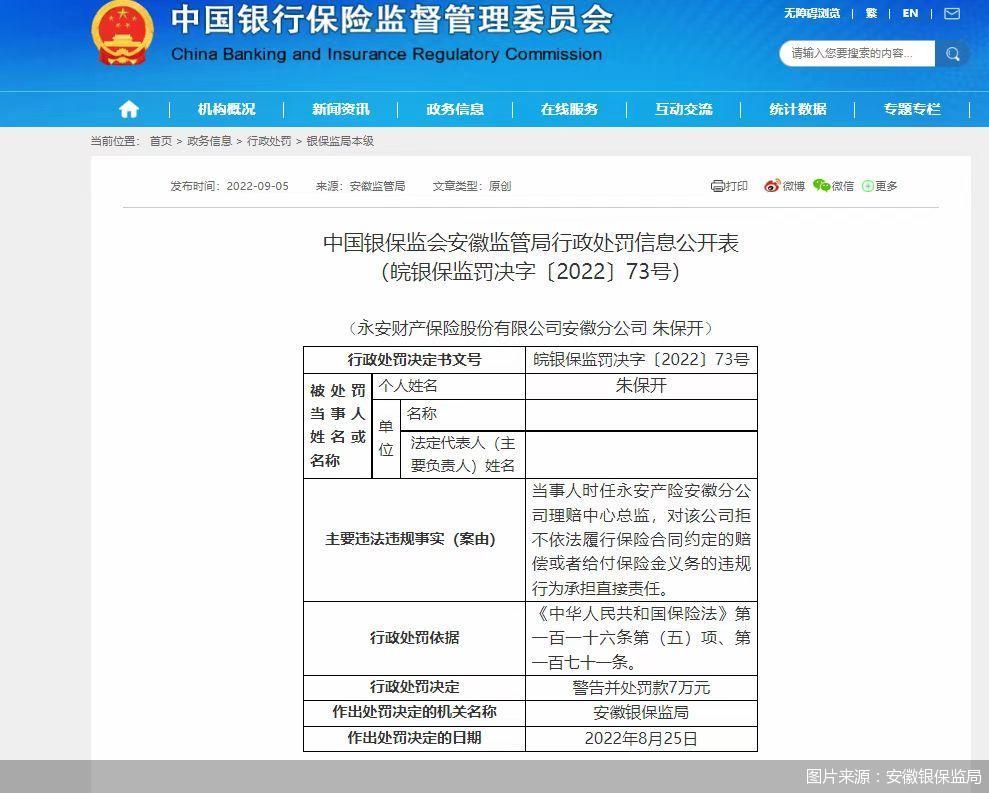Open the 新闻资讯 menu
The width and height of the screenshot is (989, 793).
click(x=341, y=109)
